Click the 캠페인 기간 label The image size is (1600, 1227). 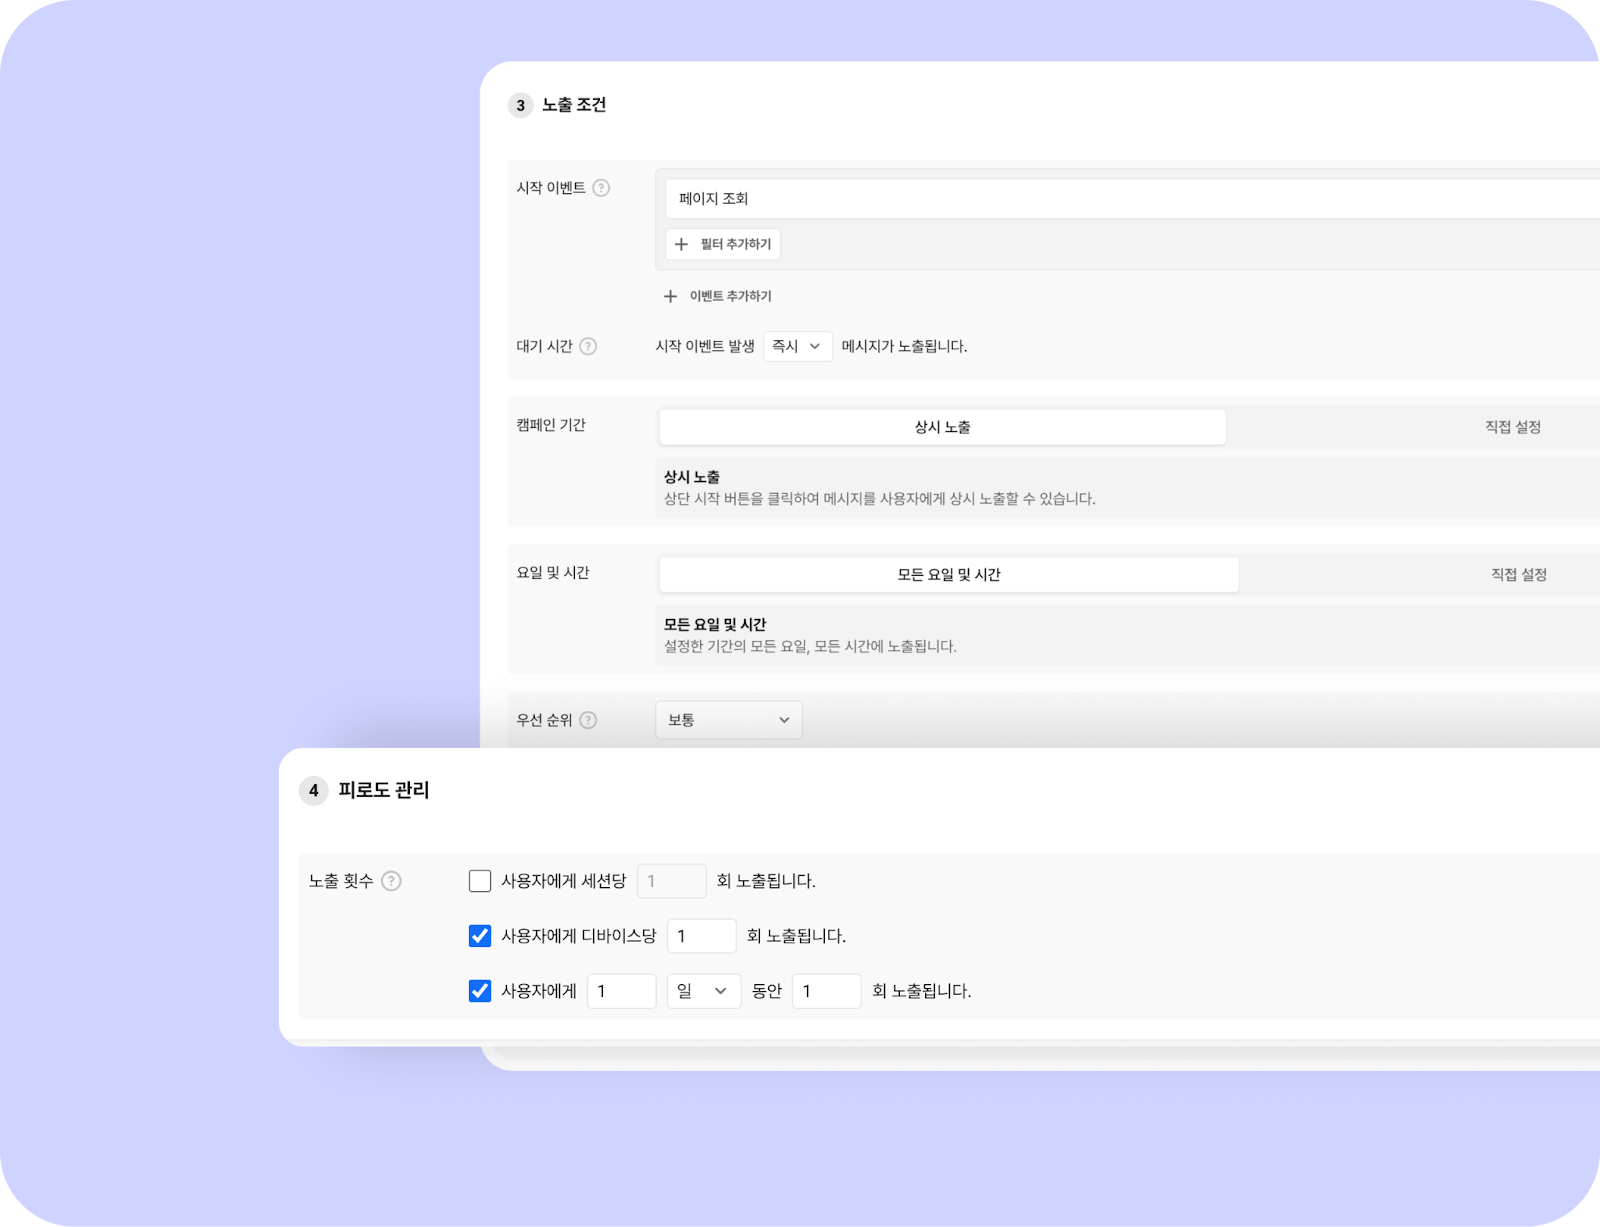[x=551, y=425]
